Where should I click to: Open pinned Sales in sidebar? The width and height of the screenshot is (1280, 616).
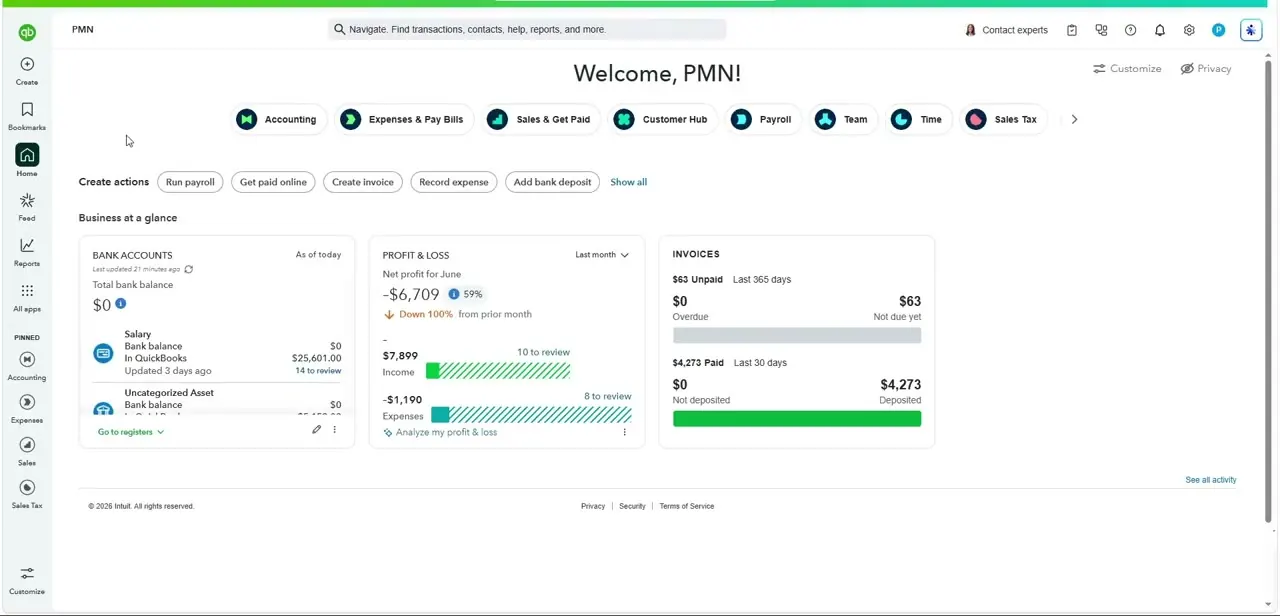[27, 452]
